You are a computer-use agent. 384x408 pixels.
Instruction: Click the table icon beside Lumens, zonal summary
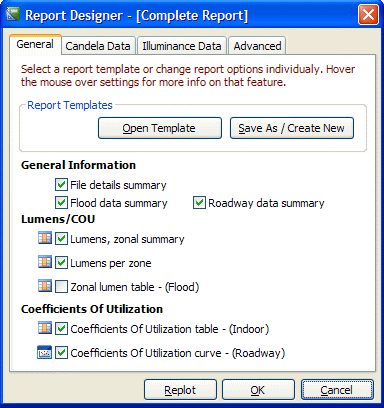tap(45, 238)
